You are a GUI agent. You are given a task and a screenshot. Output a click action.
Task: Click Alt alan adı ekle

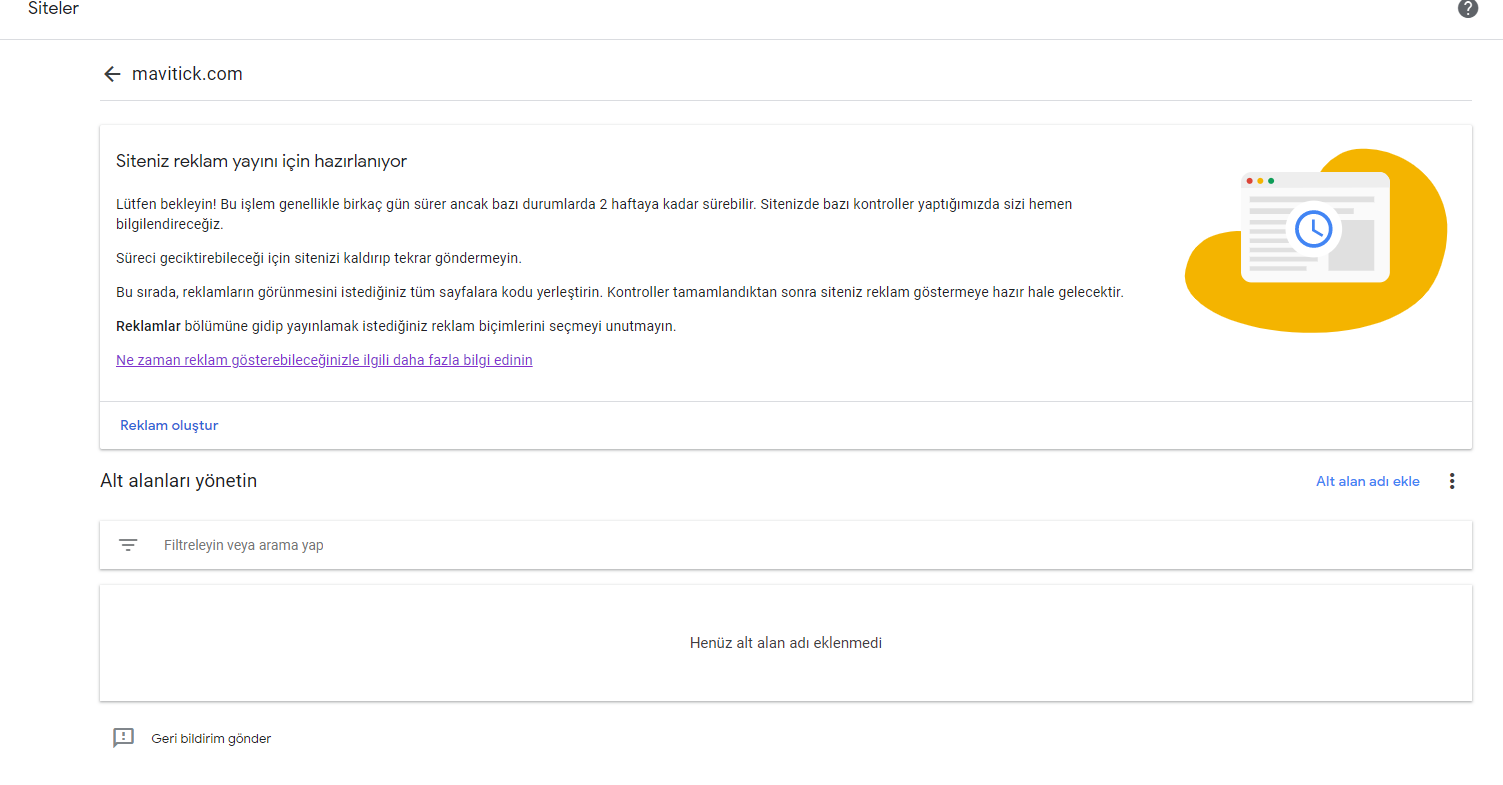tap(1367, 481)
